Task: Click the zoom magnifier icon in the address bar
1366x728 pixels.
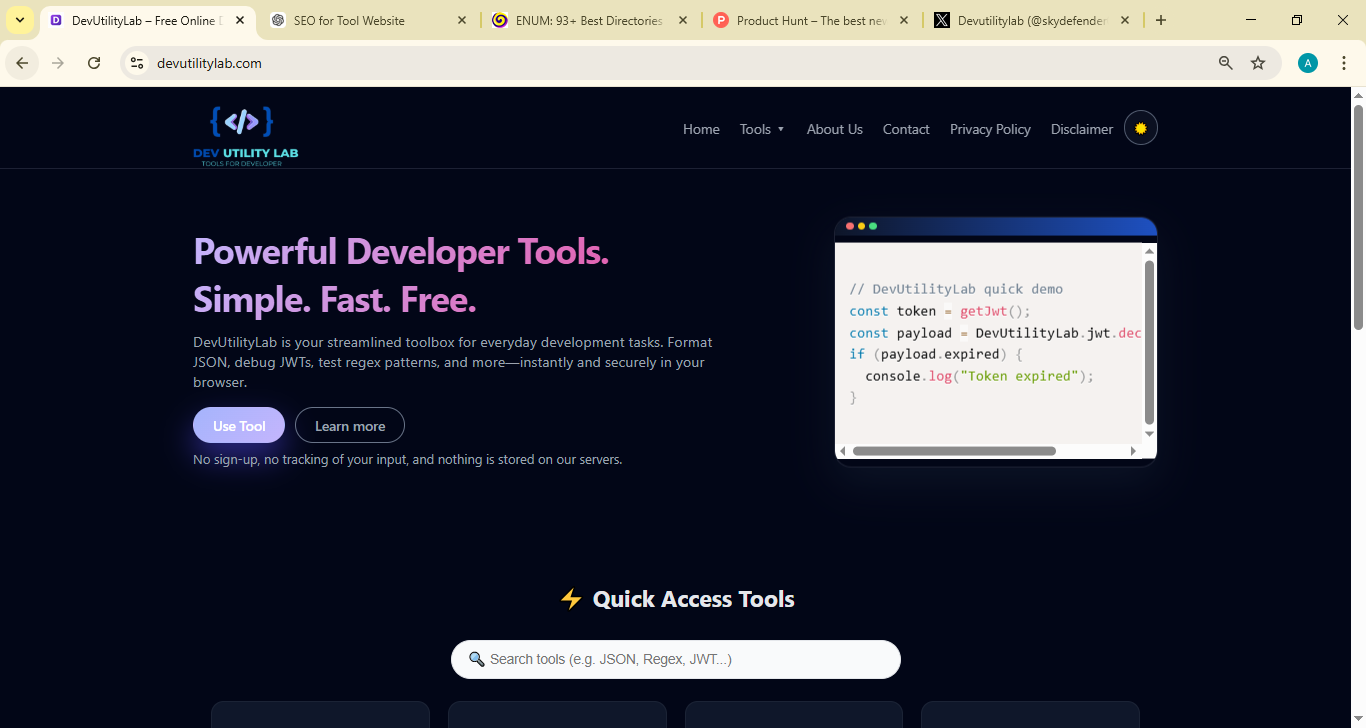Action: pos(1225,62)
